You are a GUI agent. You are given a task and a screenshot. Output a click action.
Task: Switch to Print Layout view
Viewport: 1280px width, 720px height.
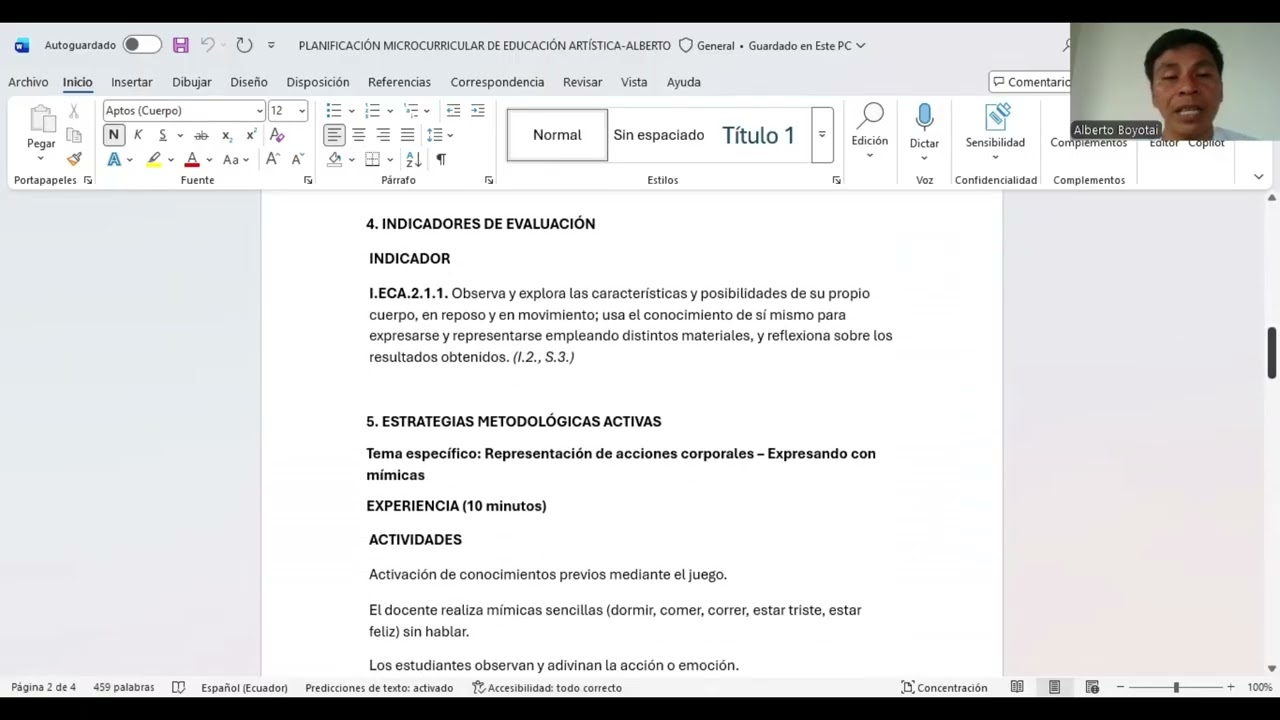tap(1054, 687)
